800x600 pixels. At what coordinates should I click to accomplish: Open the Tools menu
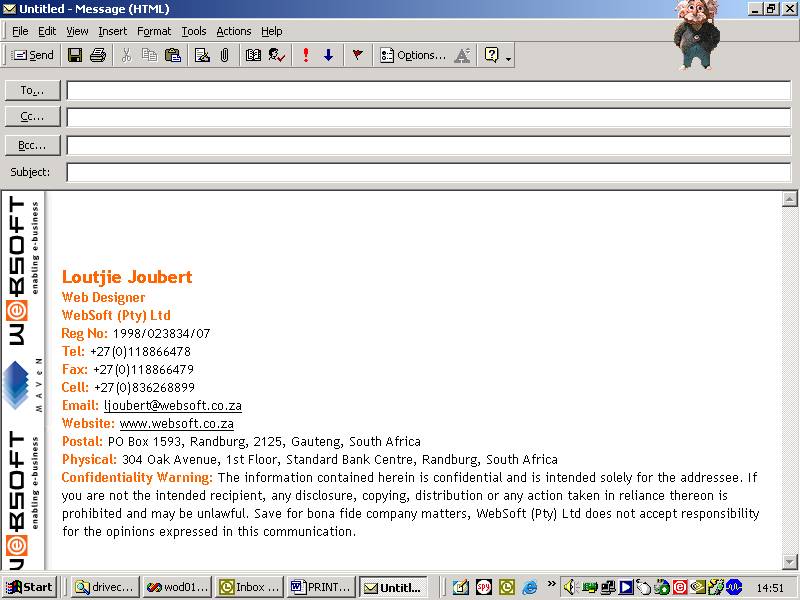point(194,31)
